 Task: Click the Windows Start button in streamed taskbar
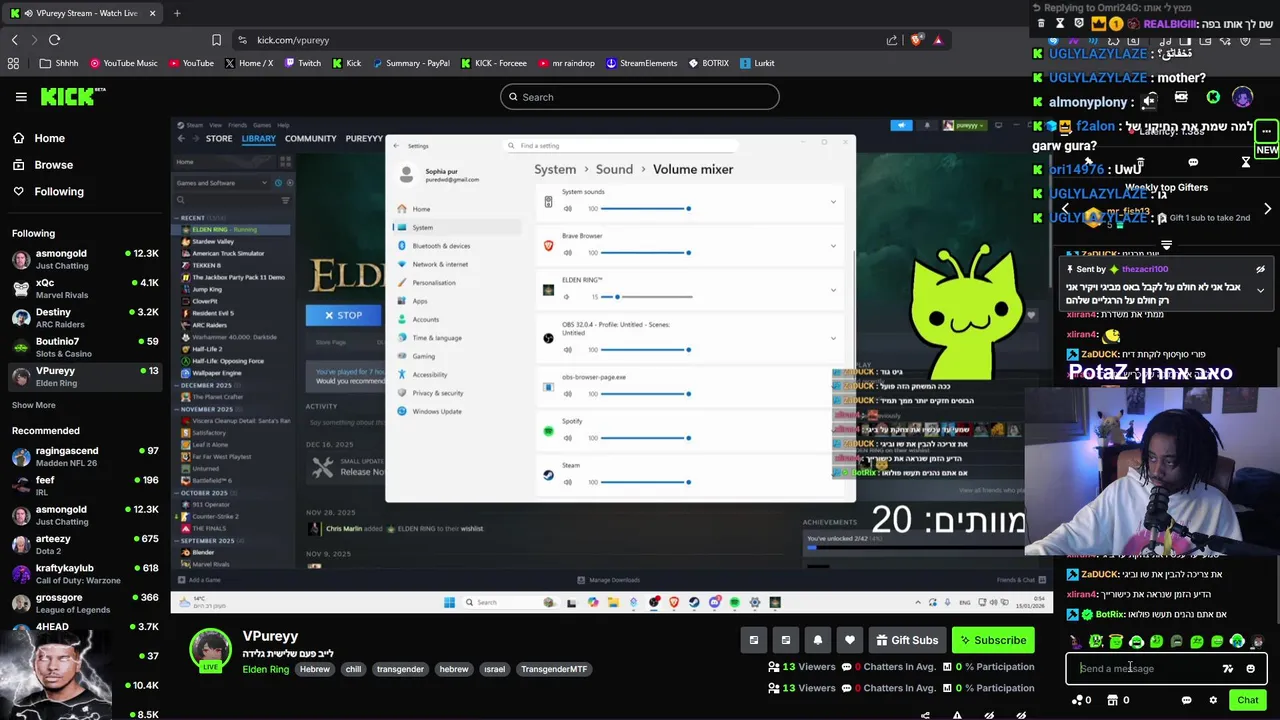pyautogui.click(x=449, y=602)
